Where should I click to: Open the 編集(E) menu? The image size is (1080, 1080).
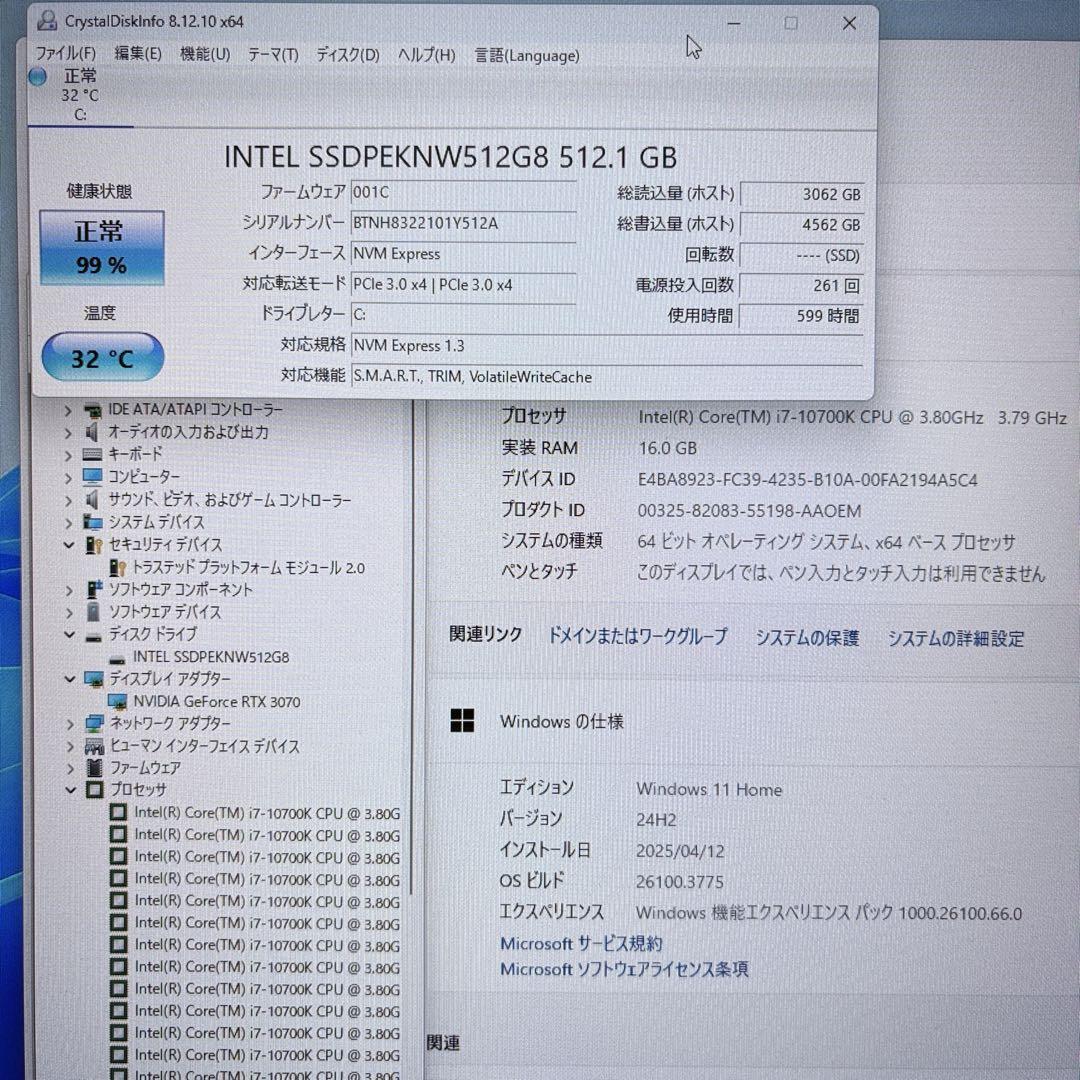(138, 54)
